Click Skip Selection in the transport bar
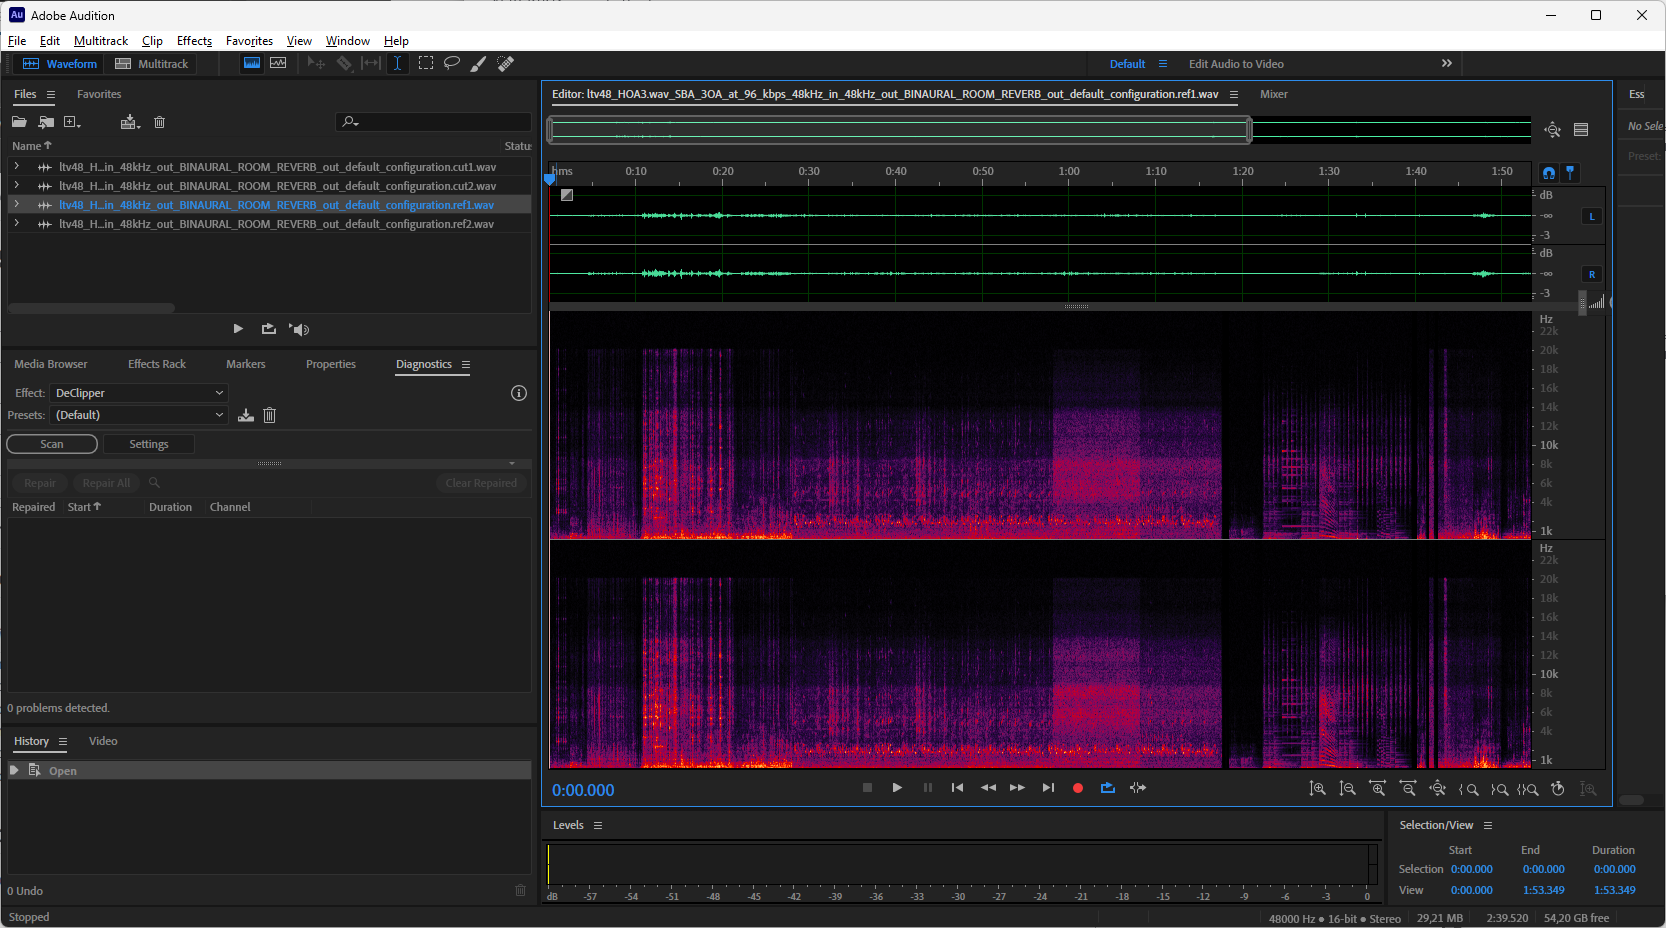The height and width of the screenshot is (928, 1666). click(1138, 788)
